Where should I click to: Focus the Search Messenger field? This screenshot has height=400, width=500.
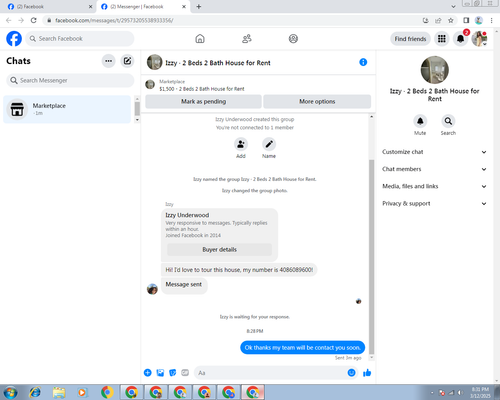click(x=70, y=80)
